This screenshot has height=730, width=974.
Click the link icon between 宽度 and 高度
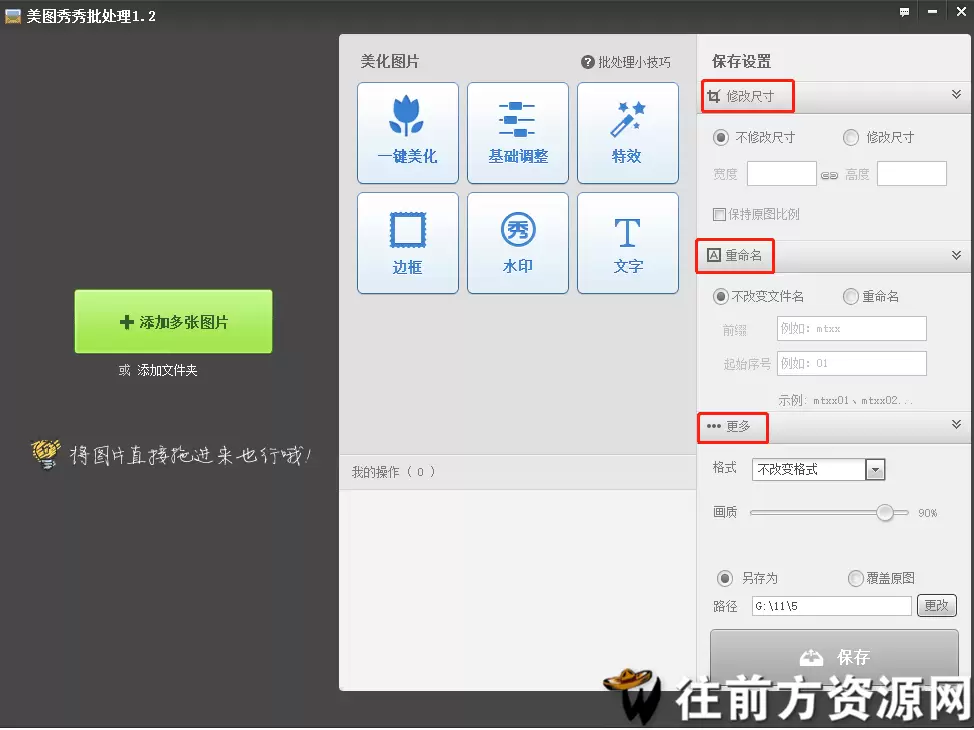829,175
